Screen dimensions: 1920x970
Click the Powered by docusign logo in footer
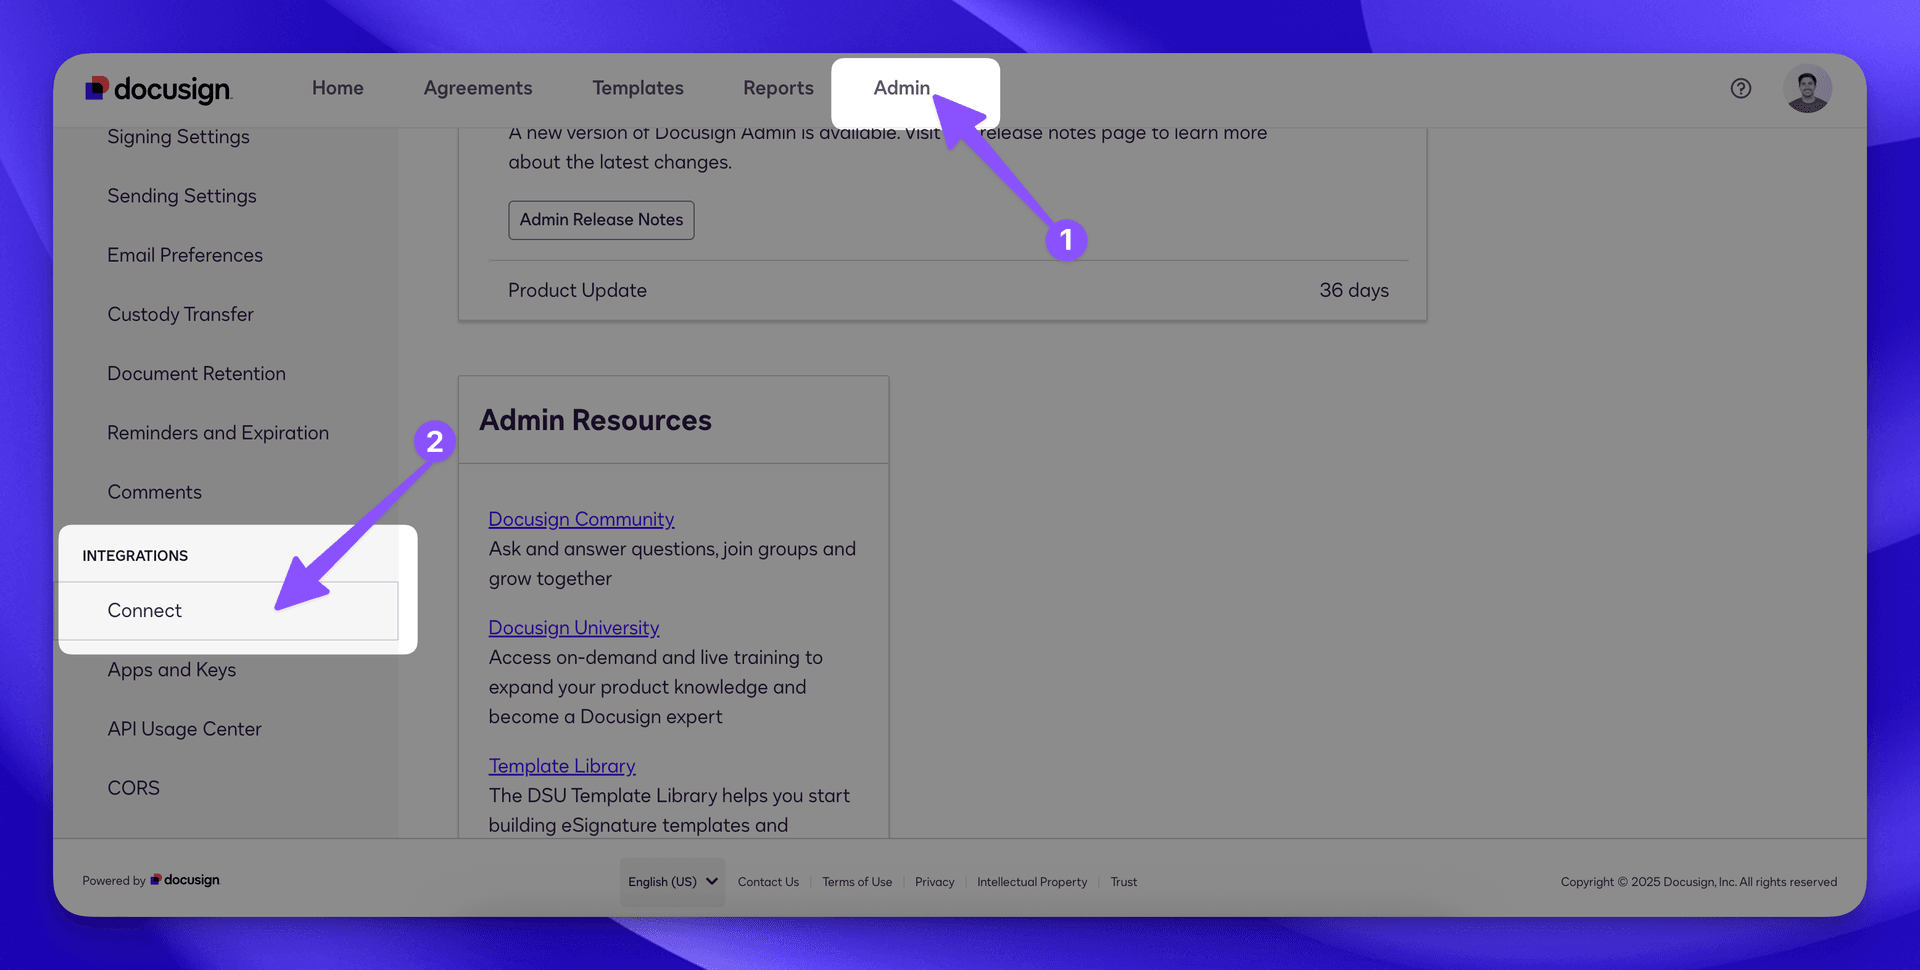(x=150, y=880)
